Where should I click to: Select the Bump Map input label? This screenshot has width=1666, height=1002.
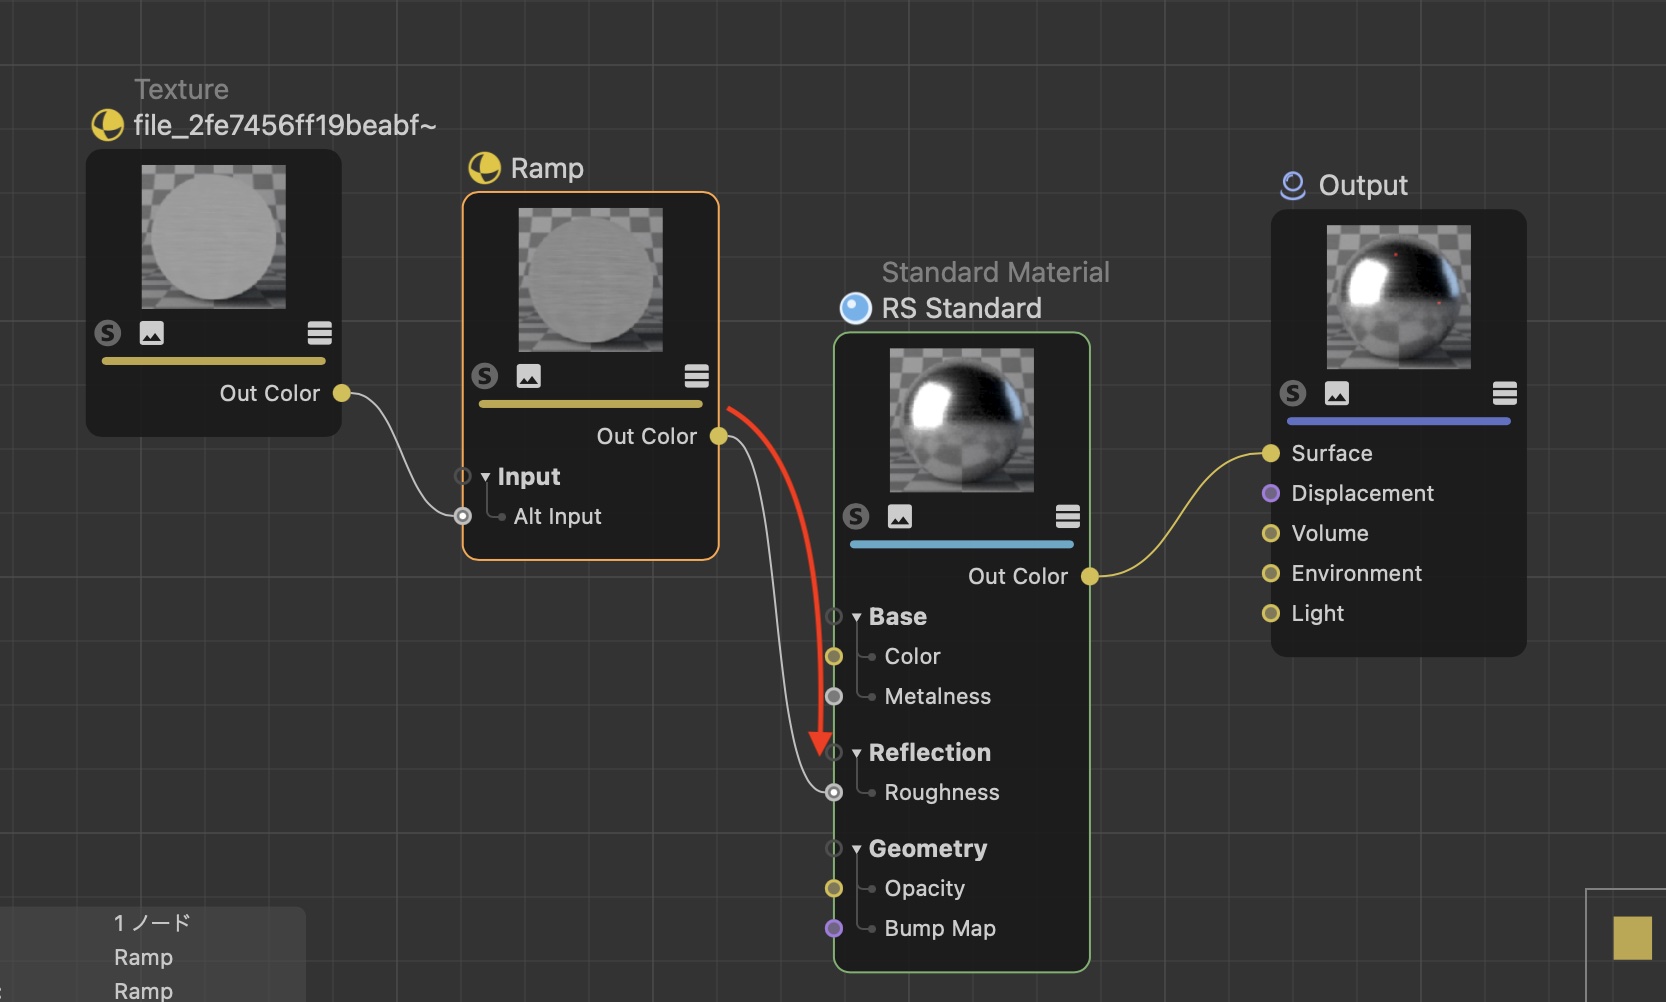pos(939,928)
